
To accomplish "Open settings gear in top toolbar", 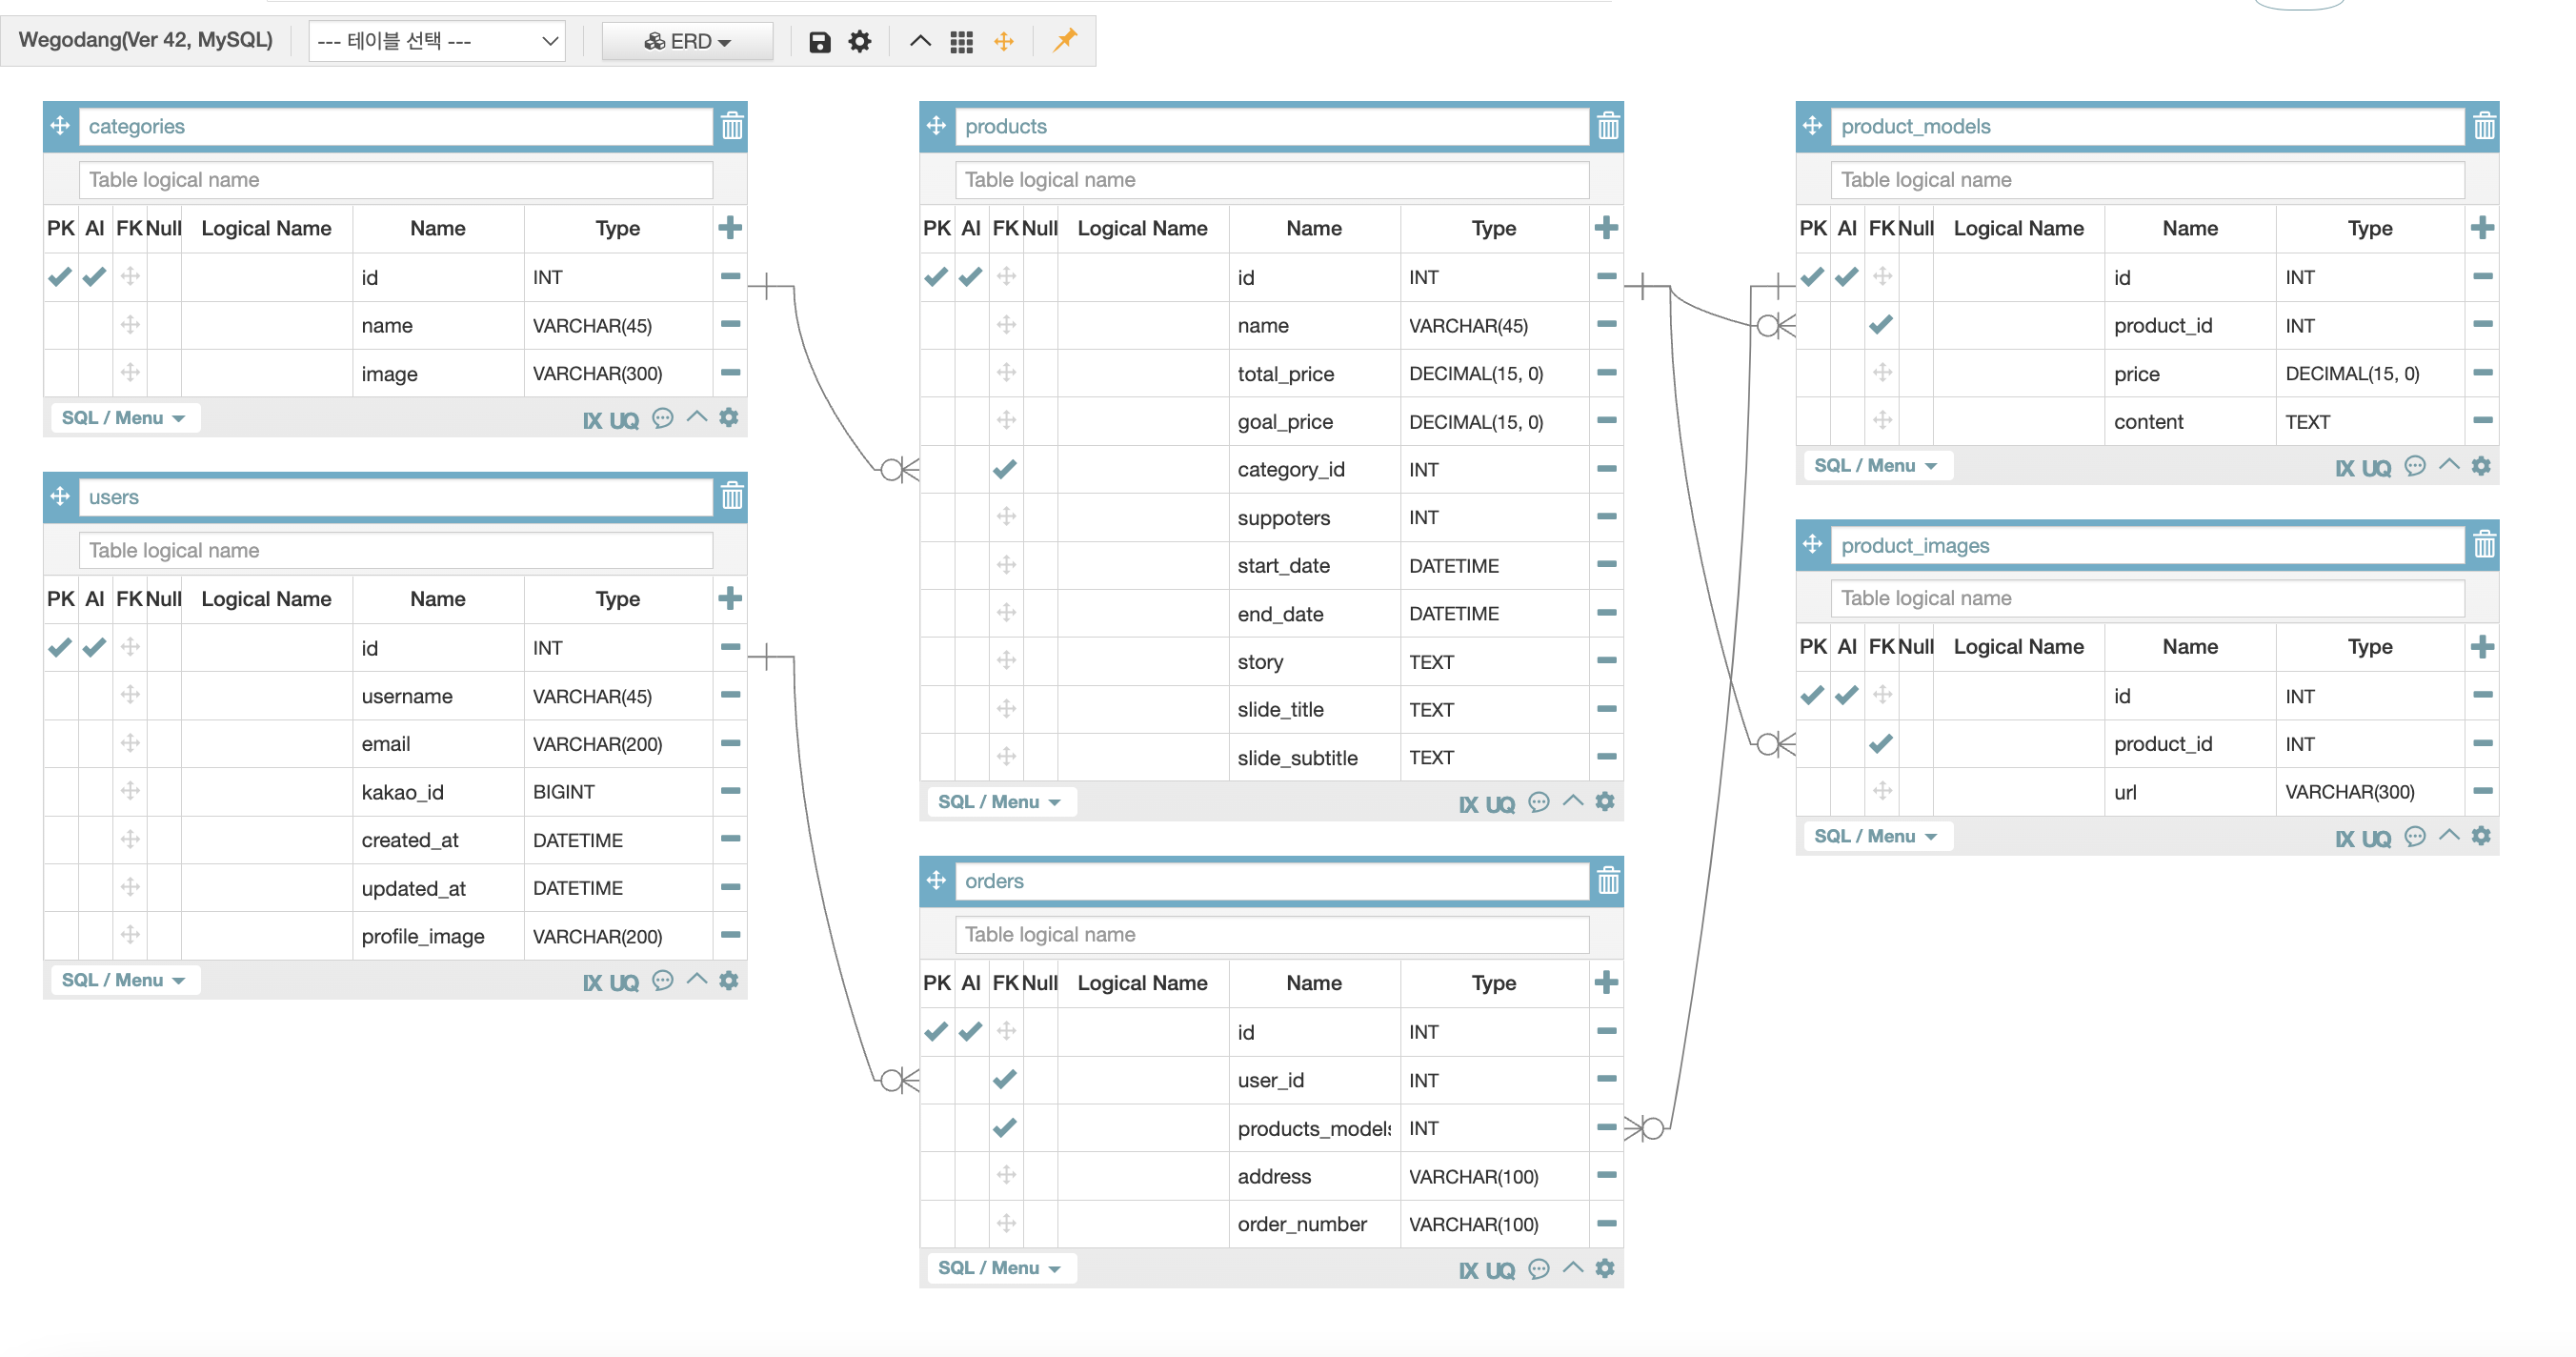I will coord(859,42).
